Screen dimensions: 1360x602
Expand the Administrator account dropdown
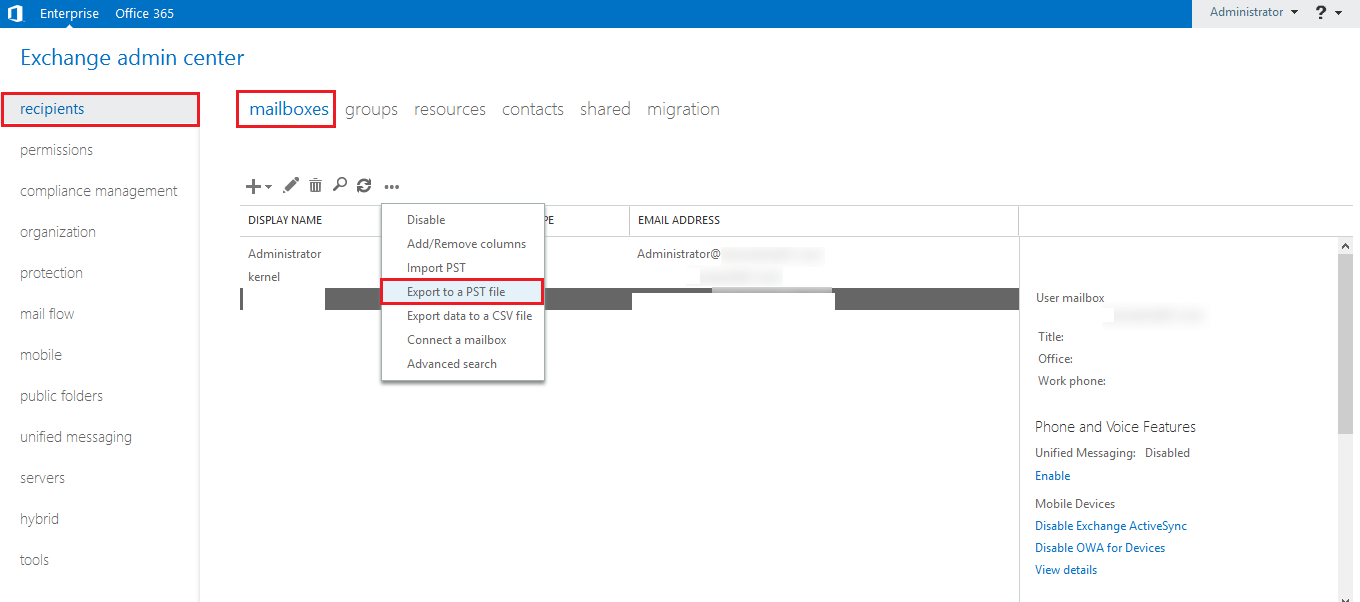(x=1253, y=13)
